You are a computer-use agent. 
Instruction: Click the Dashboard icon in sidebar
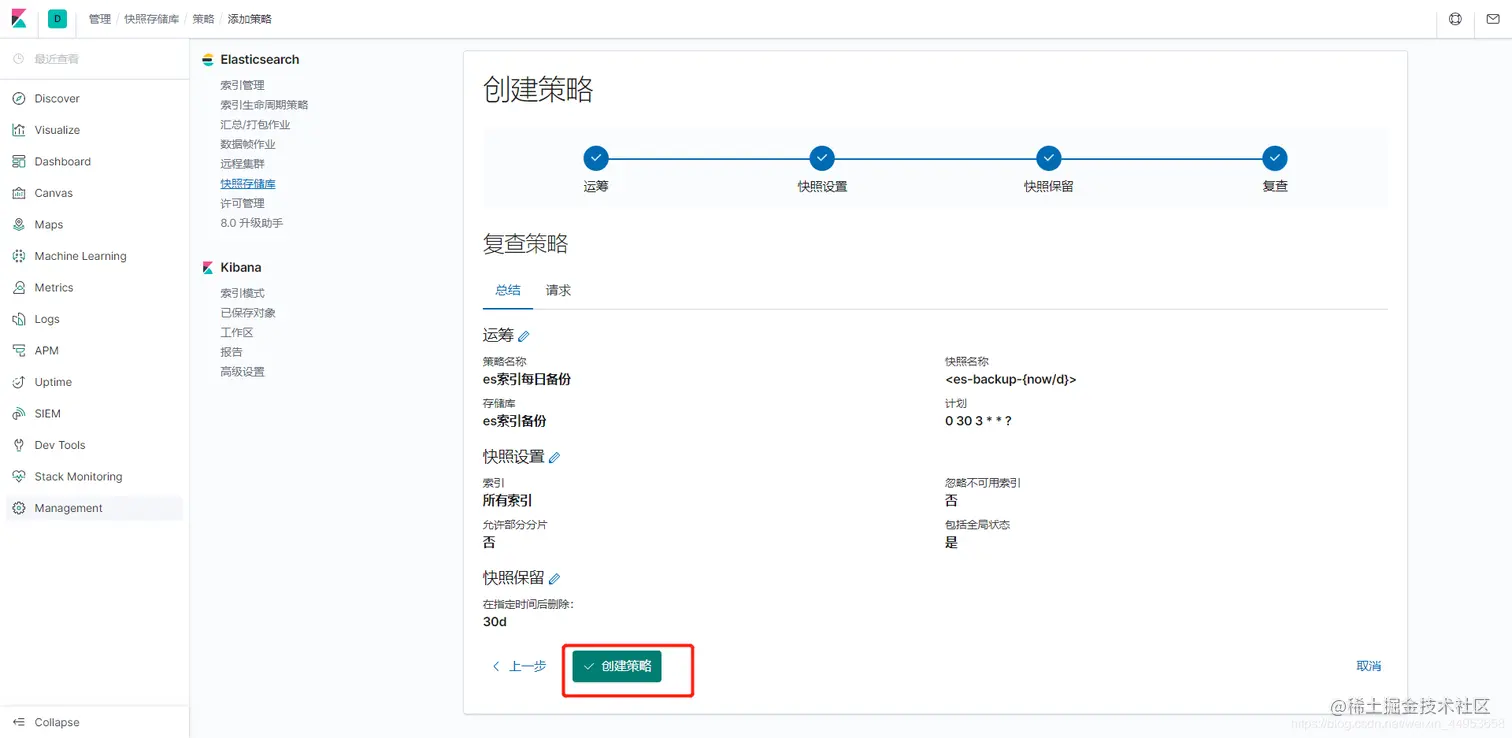pyautogui.click(x=18, y=162)
